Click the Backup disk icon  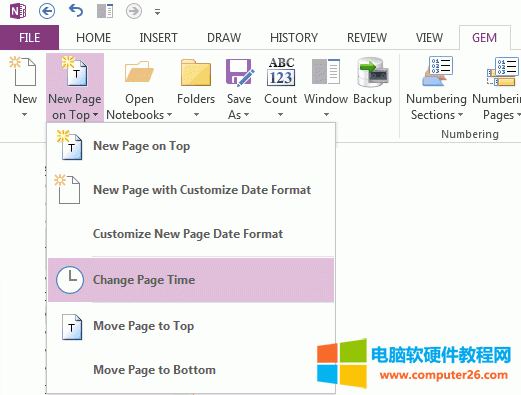click(x=373, y=72)
